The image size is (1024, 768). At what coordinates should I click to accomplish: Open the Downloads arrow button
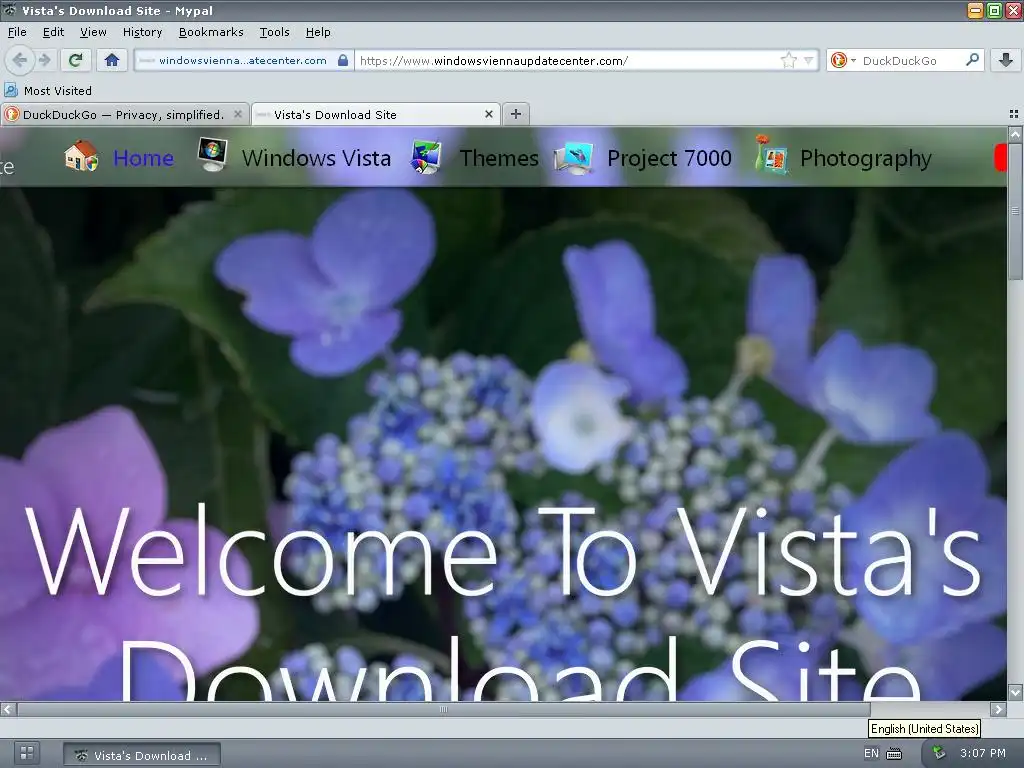(x=1006, y=61)
